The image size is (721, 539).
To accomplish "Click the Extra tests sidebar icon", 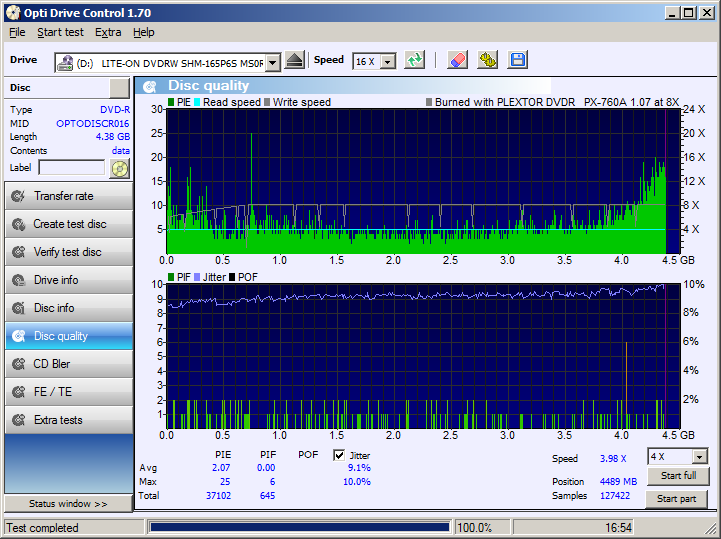I will pos(18,420).
